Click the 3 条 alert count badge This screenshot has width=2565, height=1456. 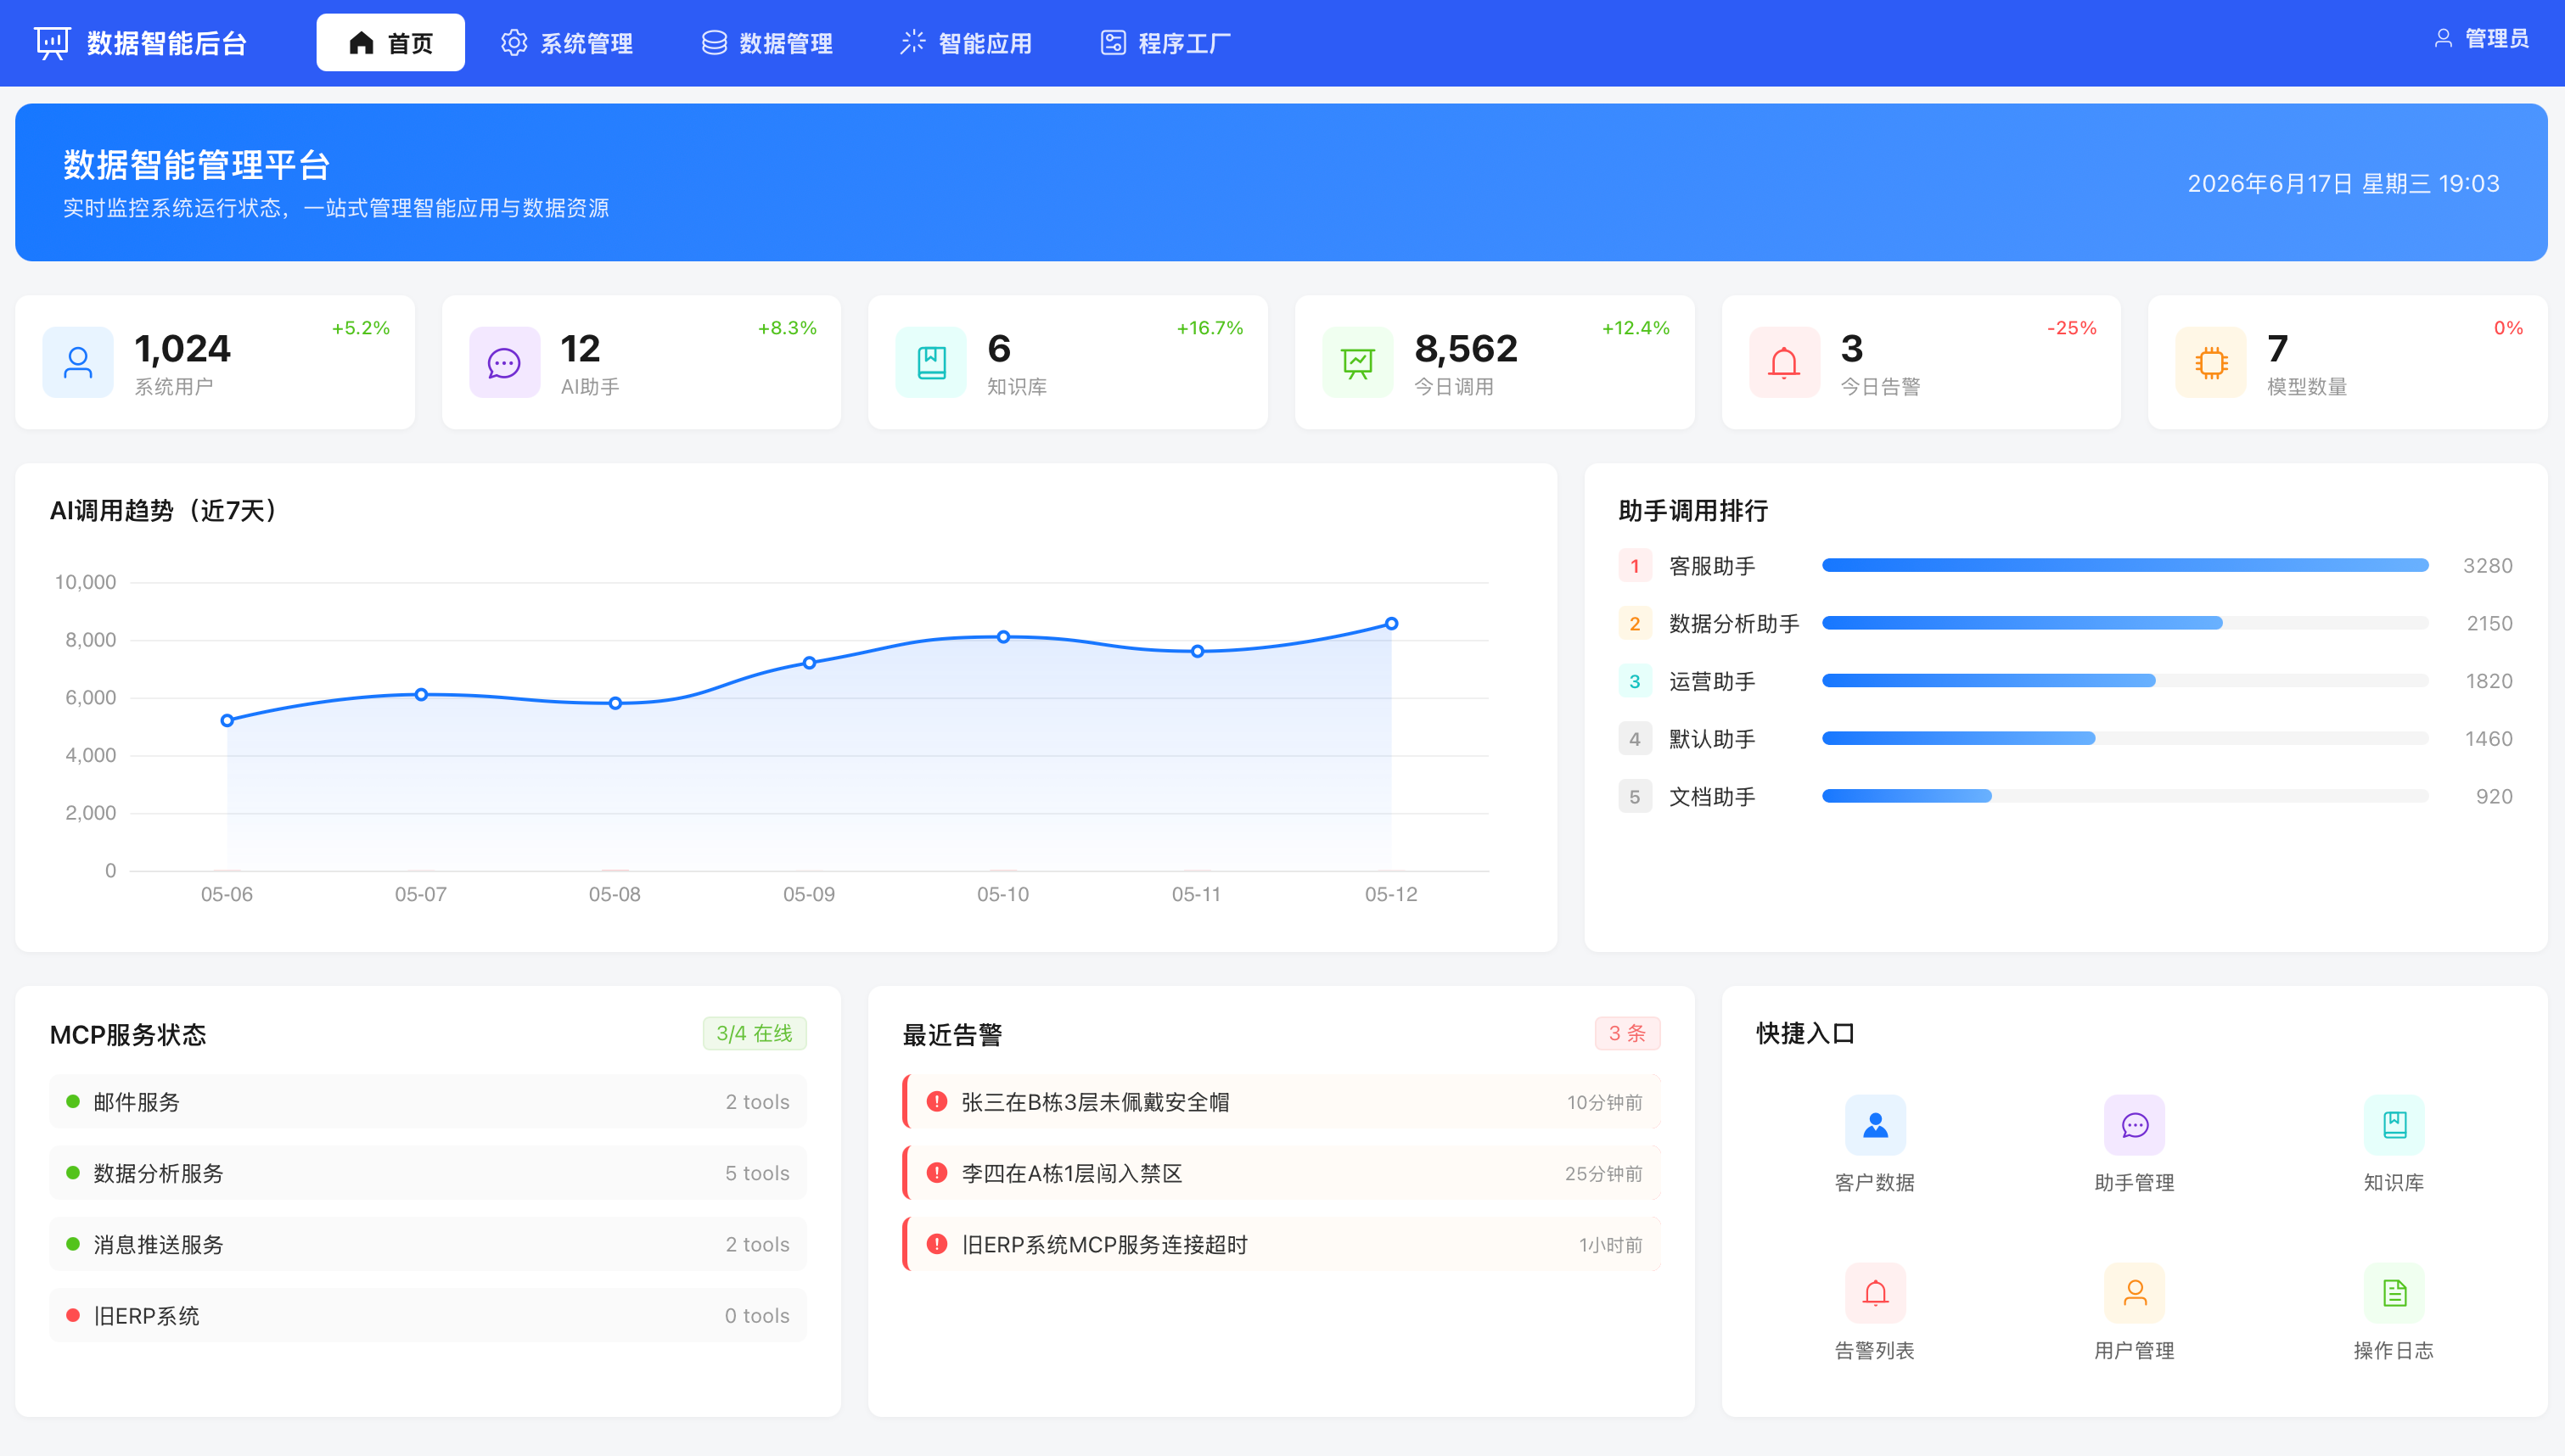1628,1033
